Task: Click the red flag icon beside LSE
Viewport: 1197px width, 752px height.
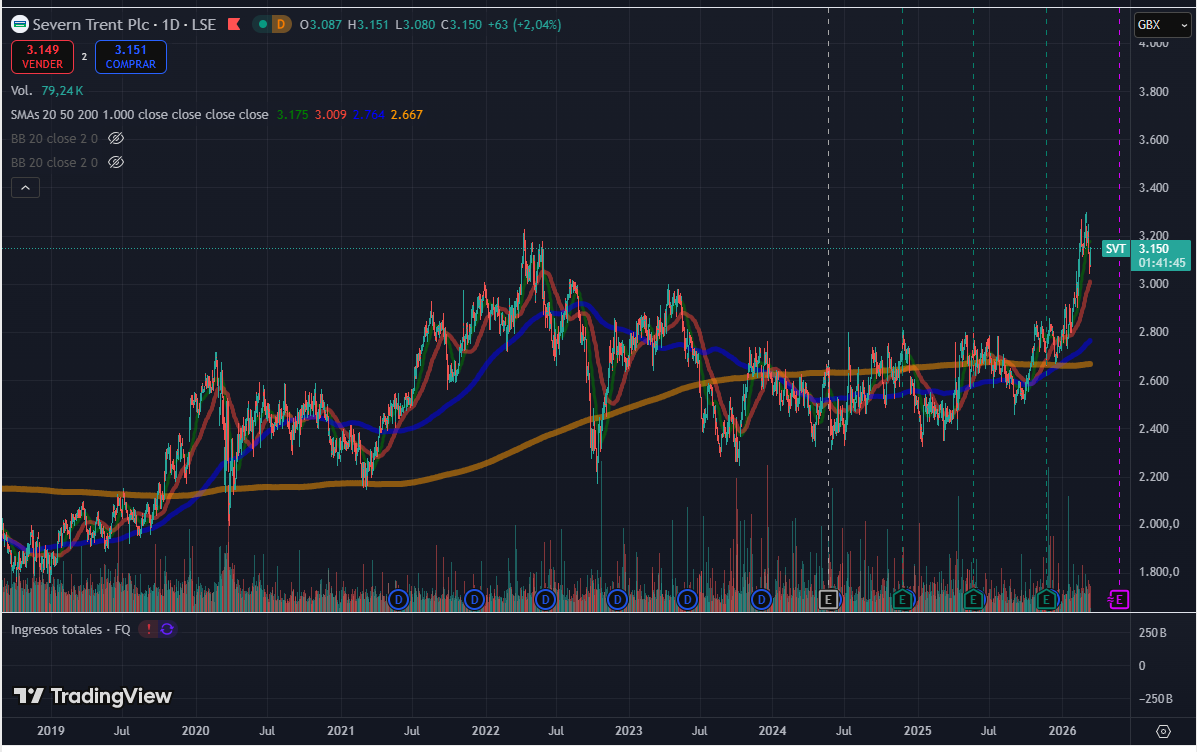Action: pos(234,24)
